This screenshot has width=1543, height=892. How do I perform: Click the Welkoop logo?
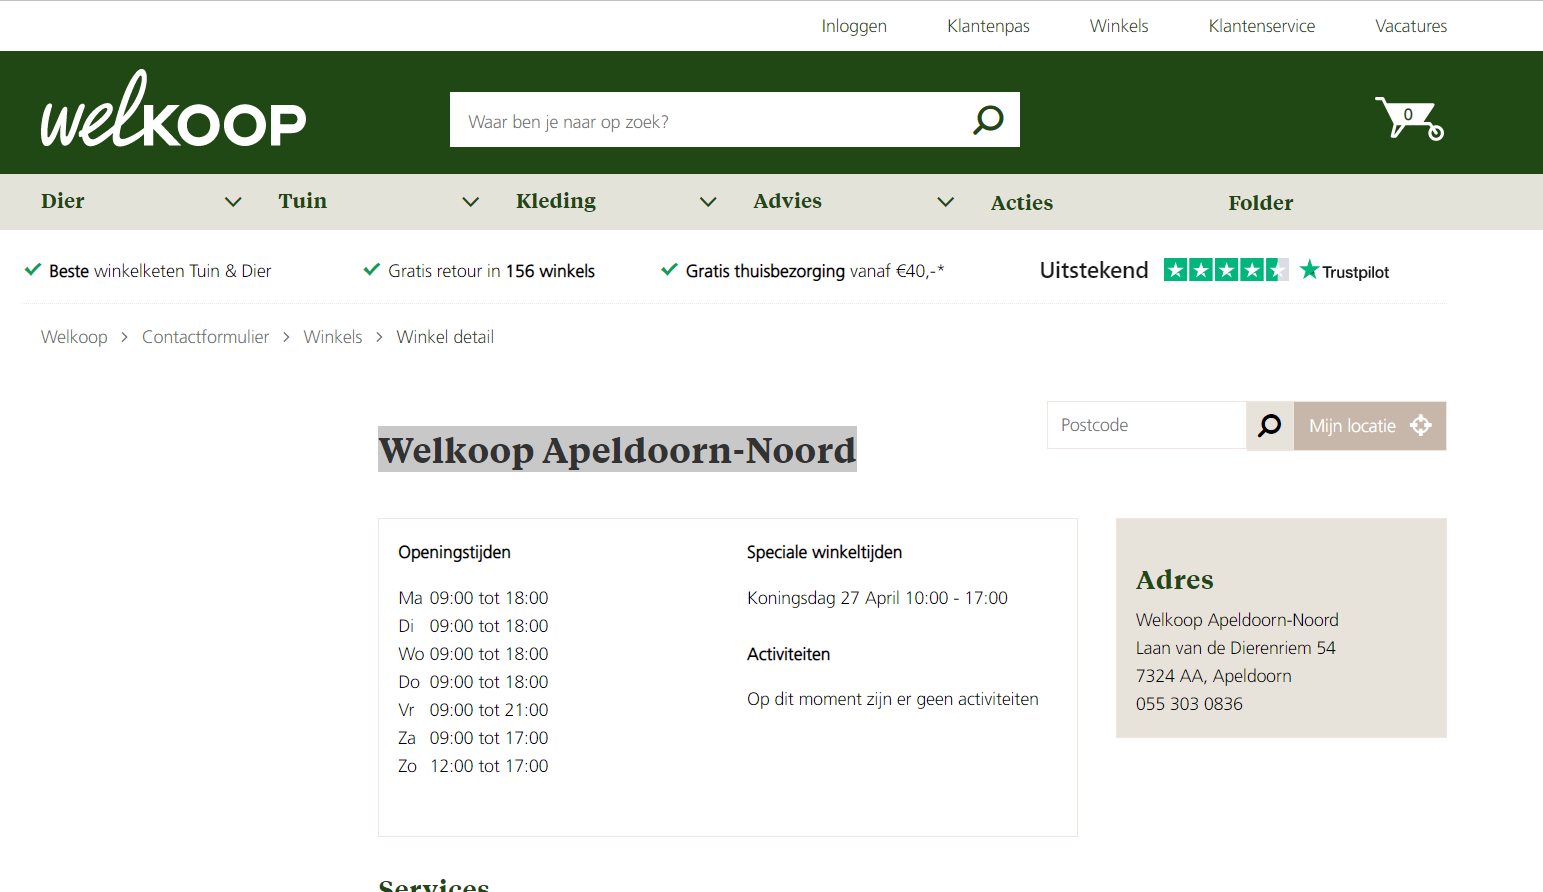(173, 110)
